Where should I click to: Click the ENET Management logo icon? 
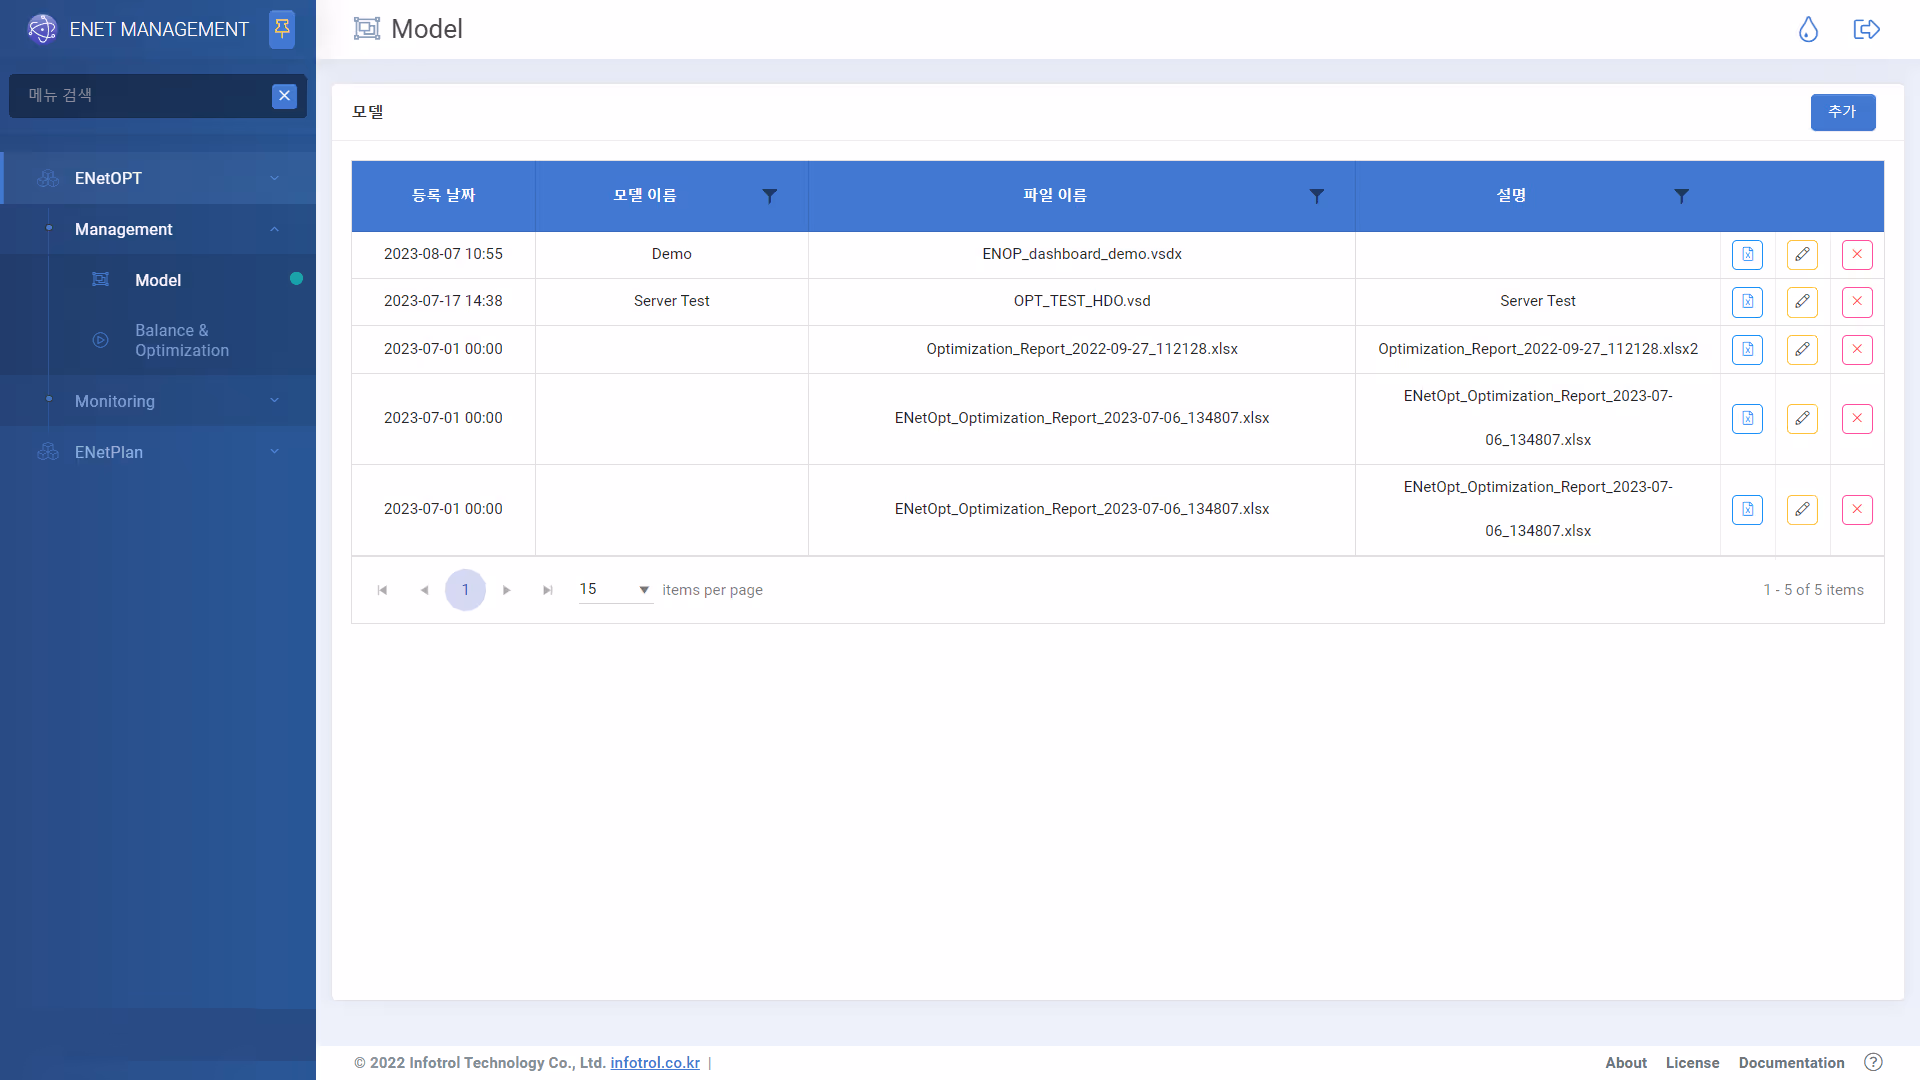[x=42, y=29]
